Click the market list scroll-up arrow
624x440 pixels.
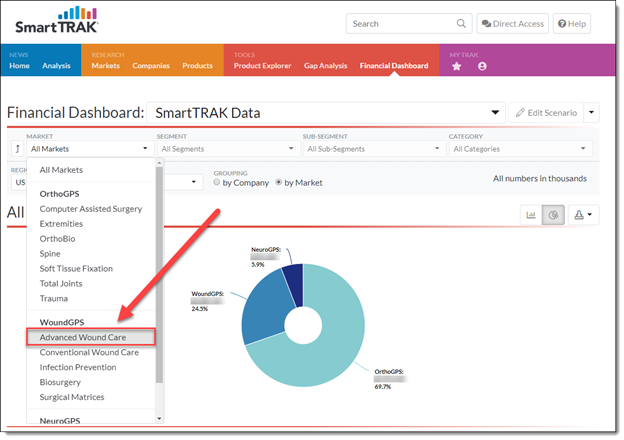tap(159, 163)
